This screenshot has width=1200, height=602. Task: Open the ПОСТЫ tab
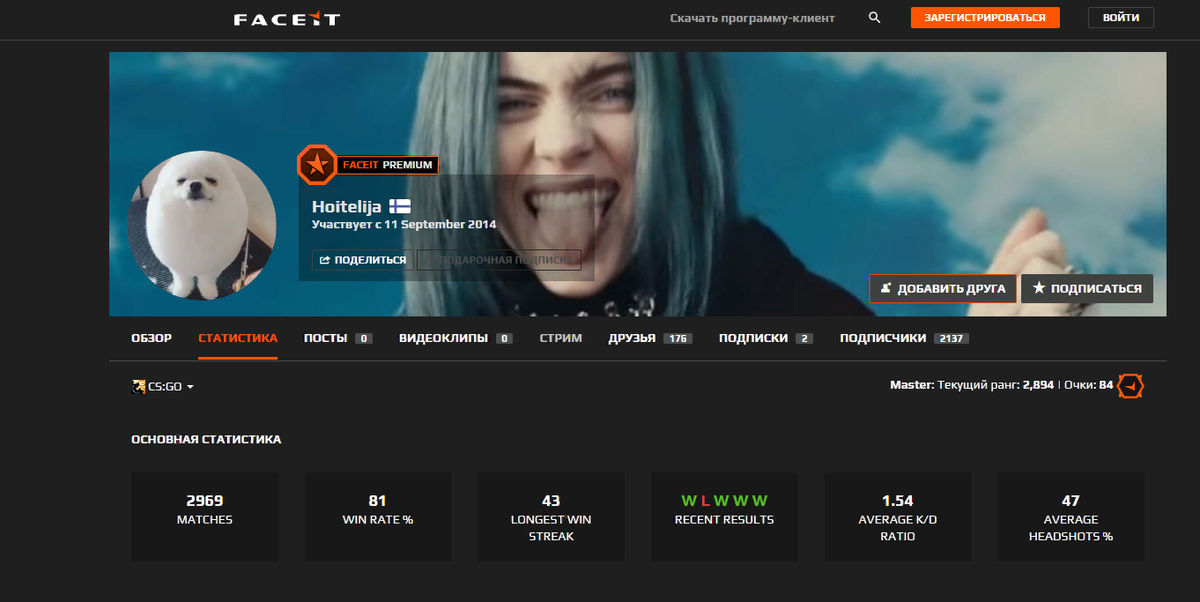(x=338, y=339)
